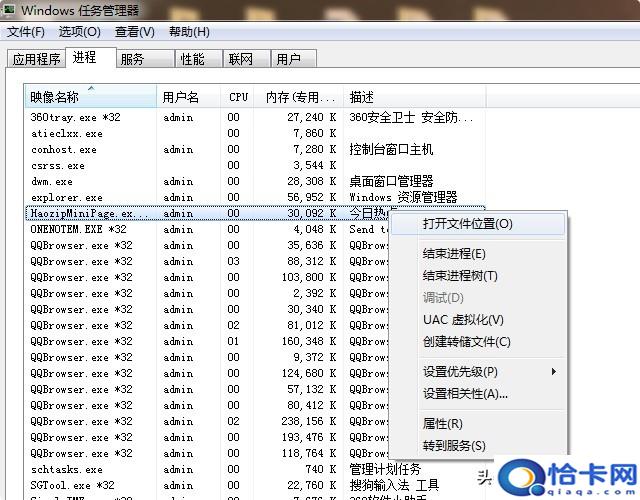Viewport: 640px width, 500px height.
Task: Click the Task Manager title bar icon
Action: [9, 9]
